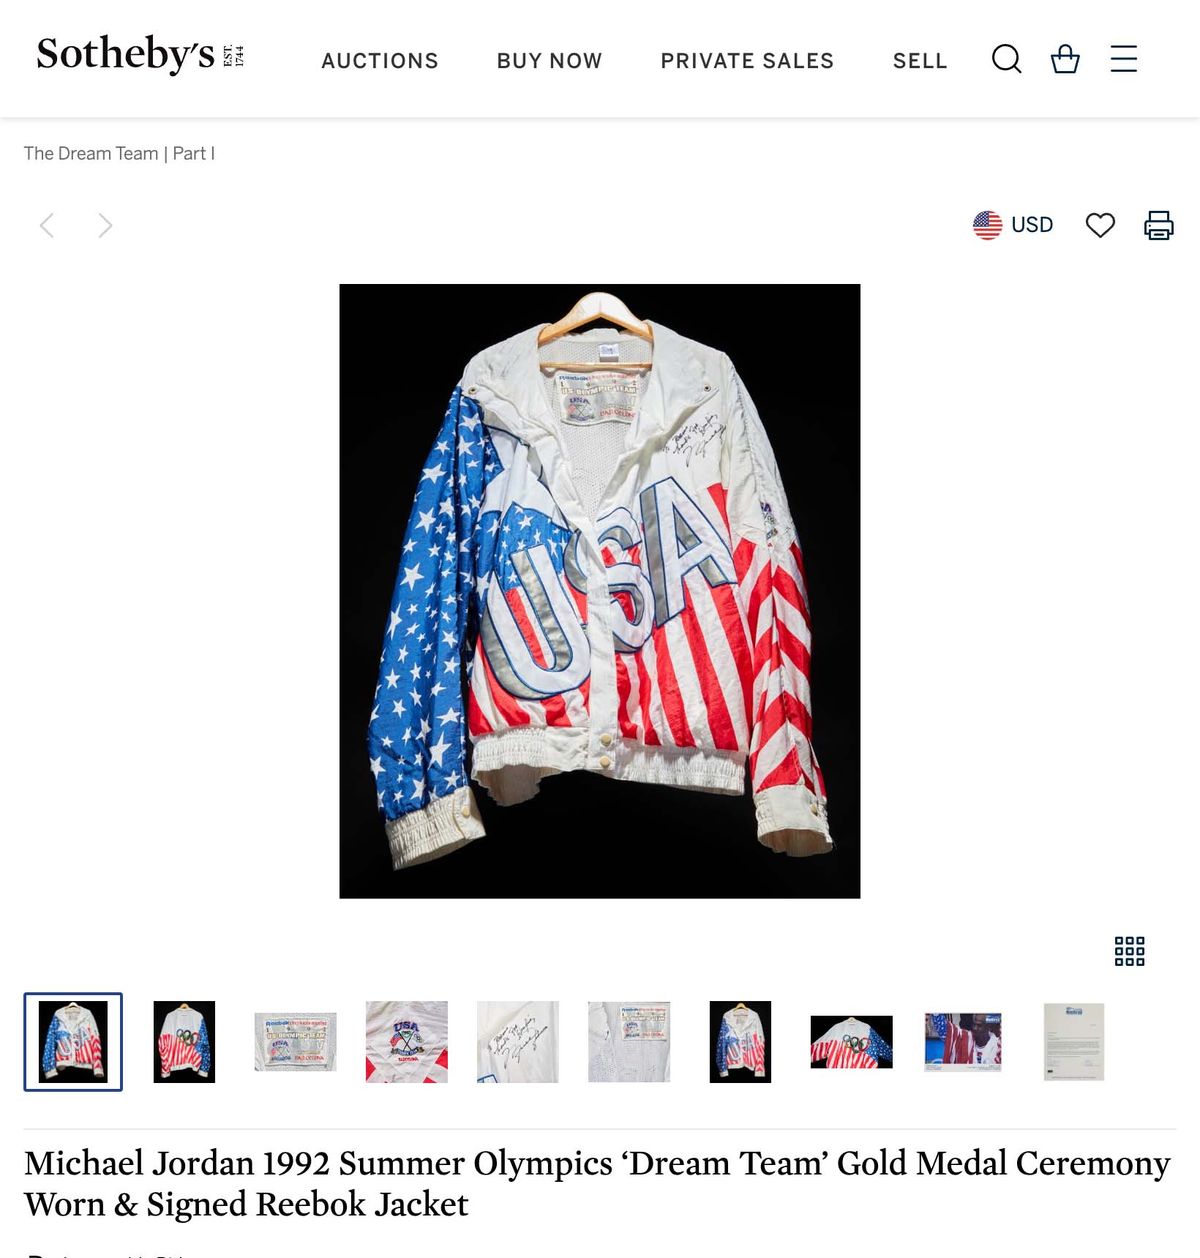Open the Buy Now menu
The image size is (1200, 1258).
[549, 61]
